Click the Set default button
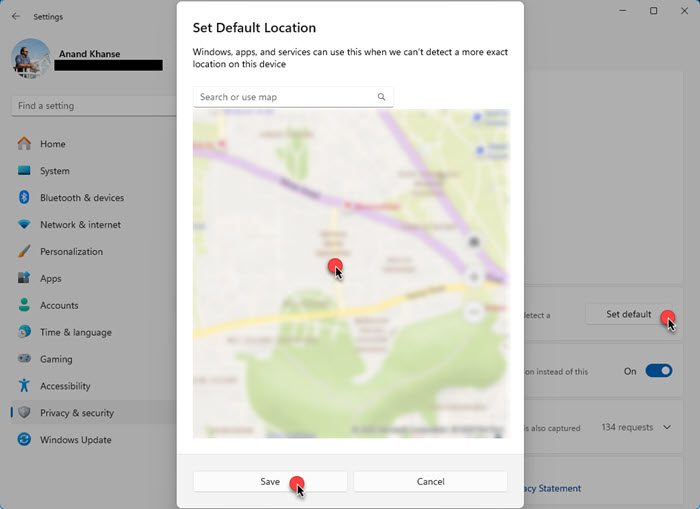 tap(629, 314)
